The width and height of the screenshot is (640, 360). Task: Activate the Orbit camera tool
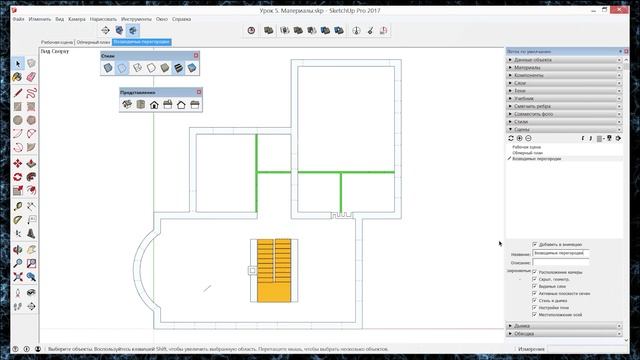click(18, 250)
